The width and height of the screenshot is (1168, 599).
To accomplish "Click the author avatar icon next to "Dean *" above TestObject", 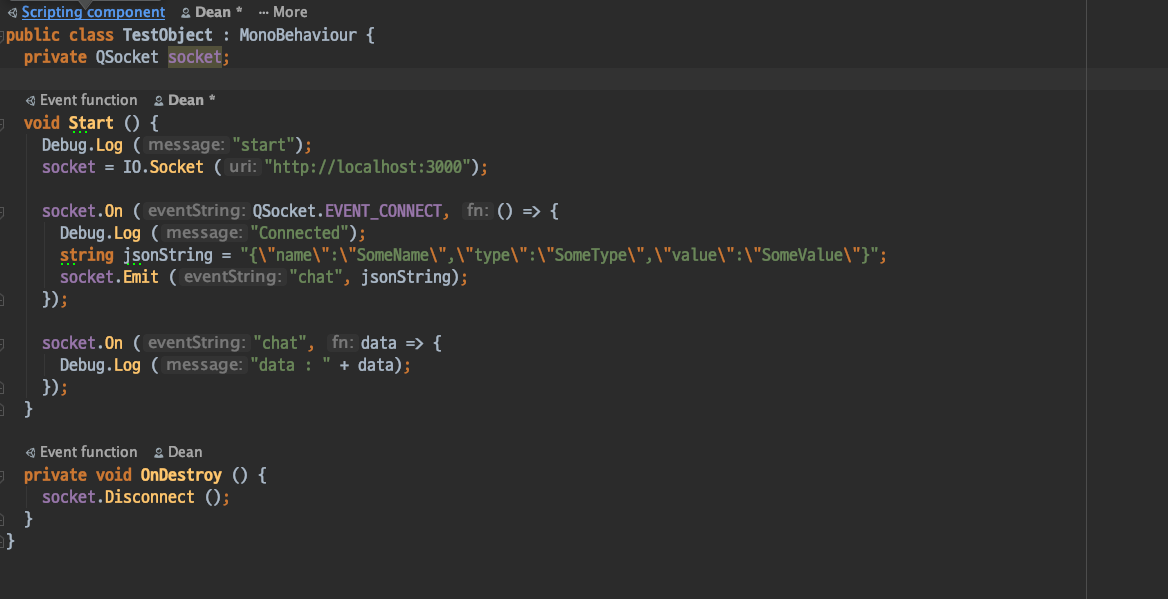I will 184,11.
